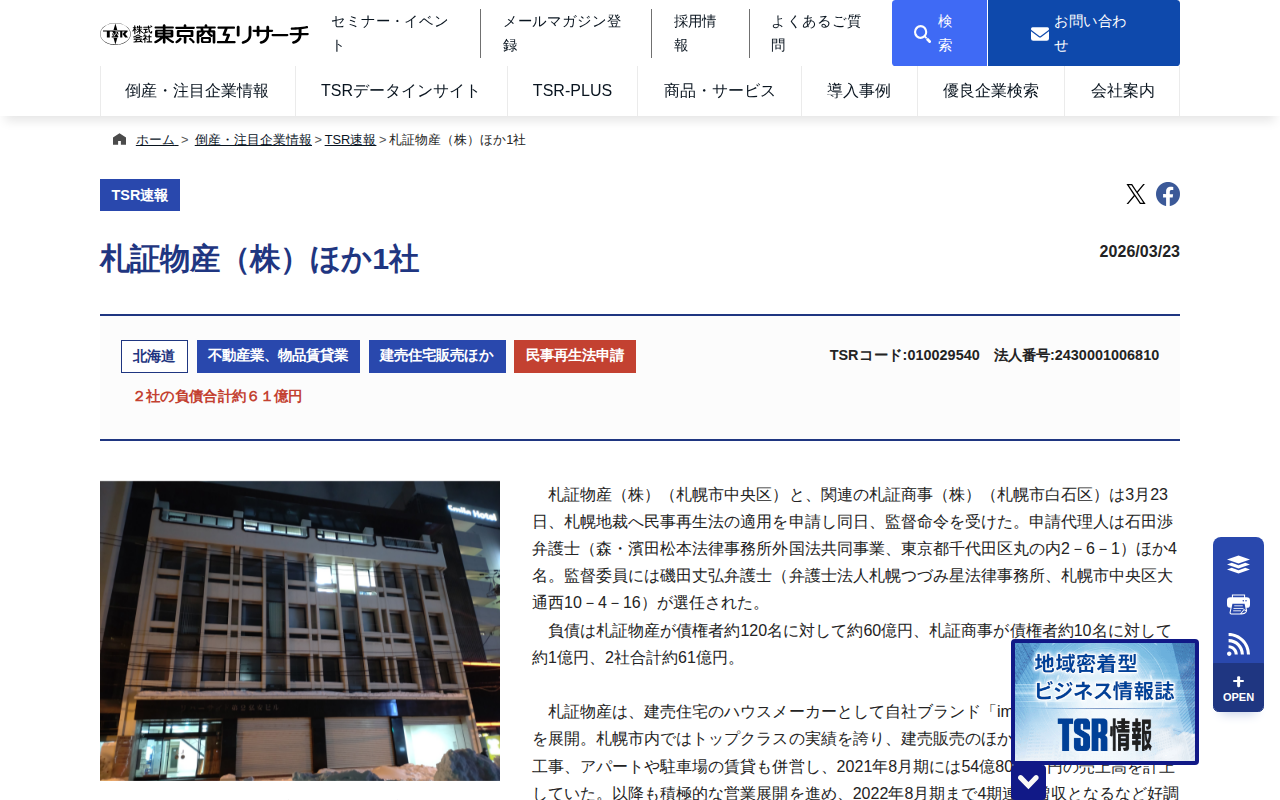Viewport: 1280px width, 800px height.
Task: Select the 不動産業、物品賃貸業 tag
Action: coord(278,356)
